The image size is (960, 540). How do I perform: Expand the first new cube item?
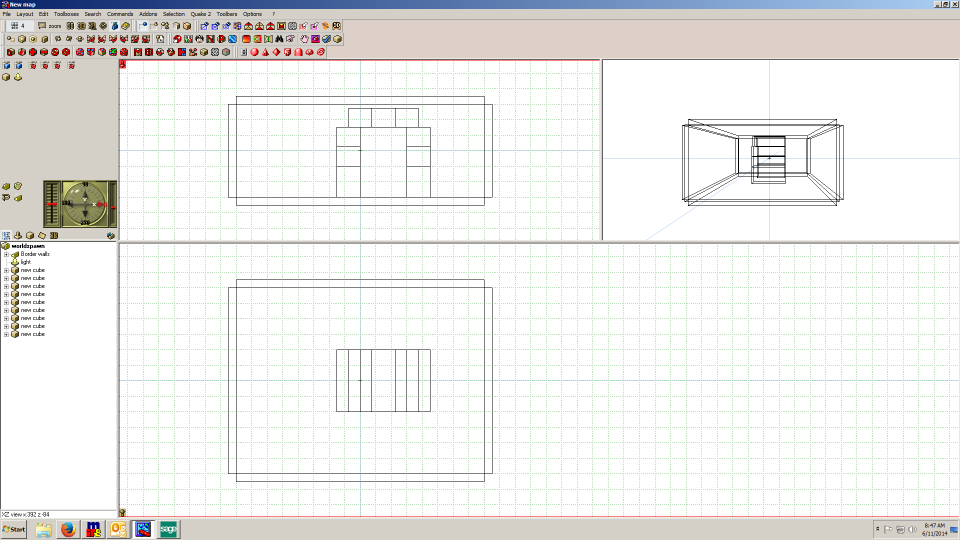(6, 270)
